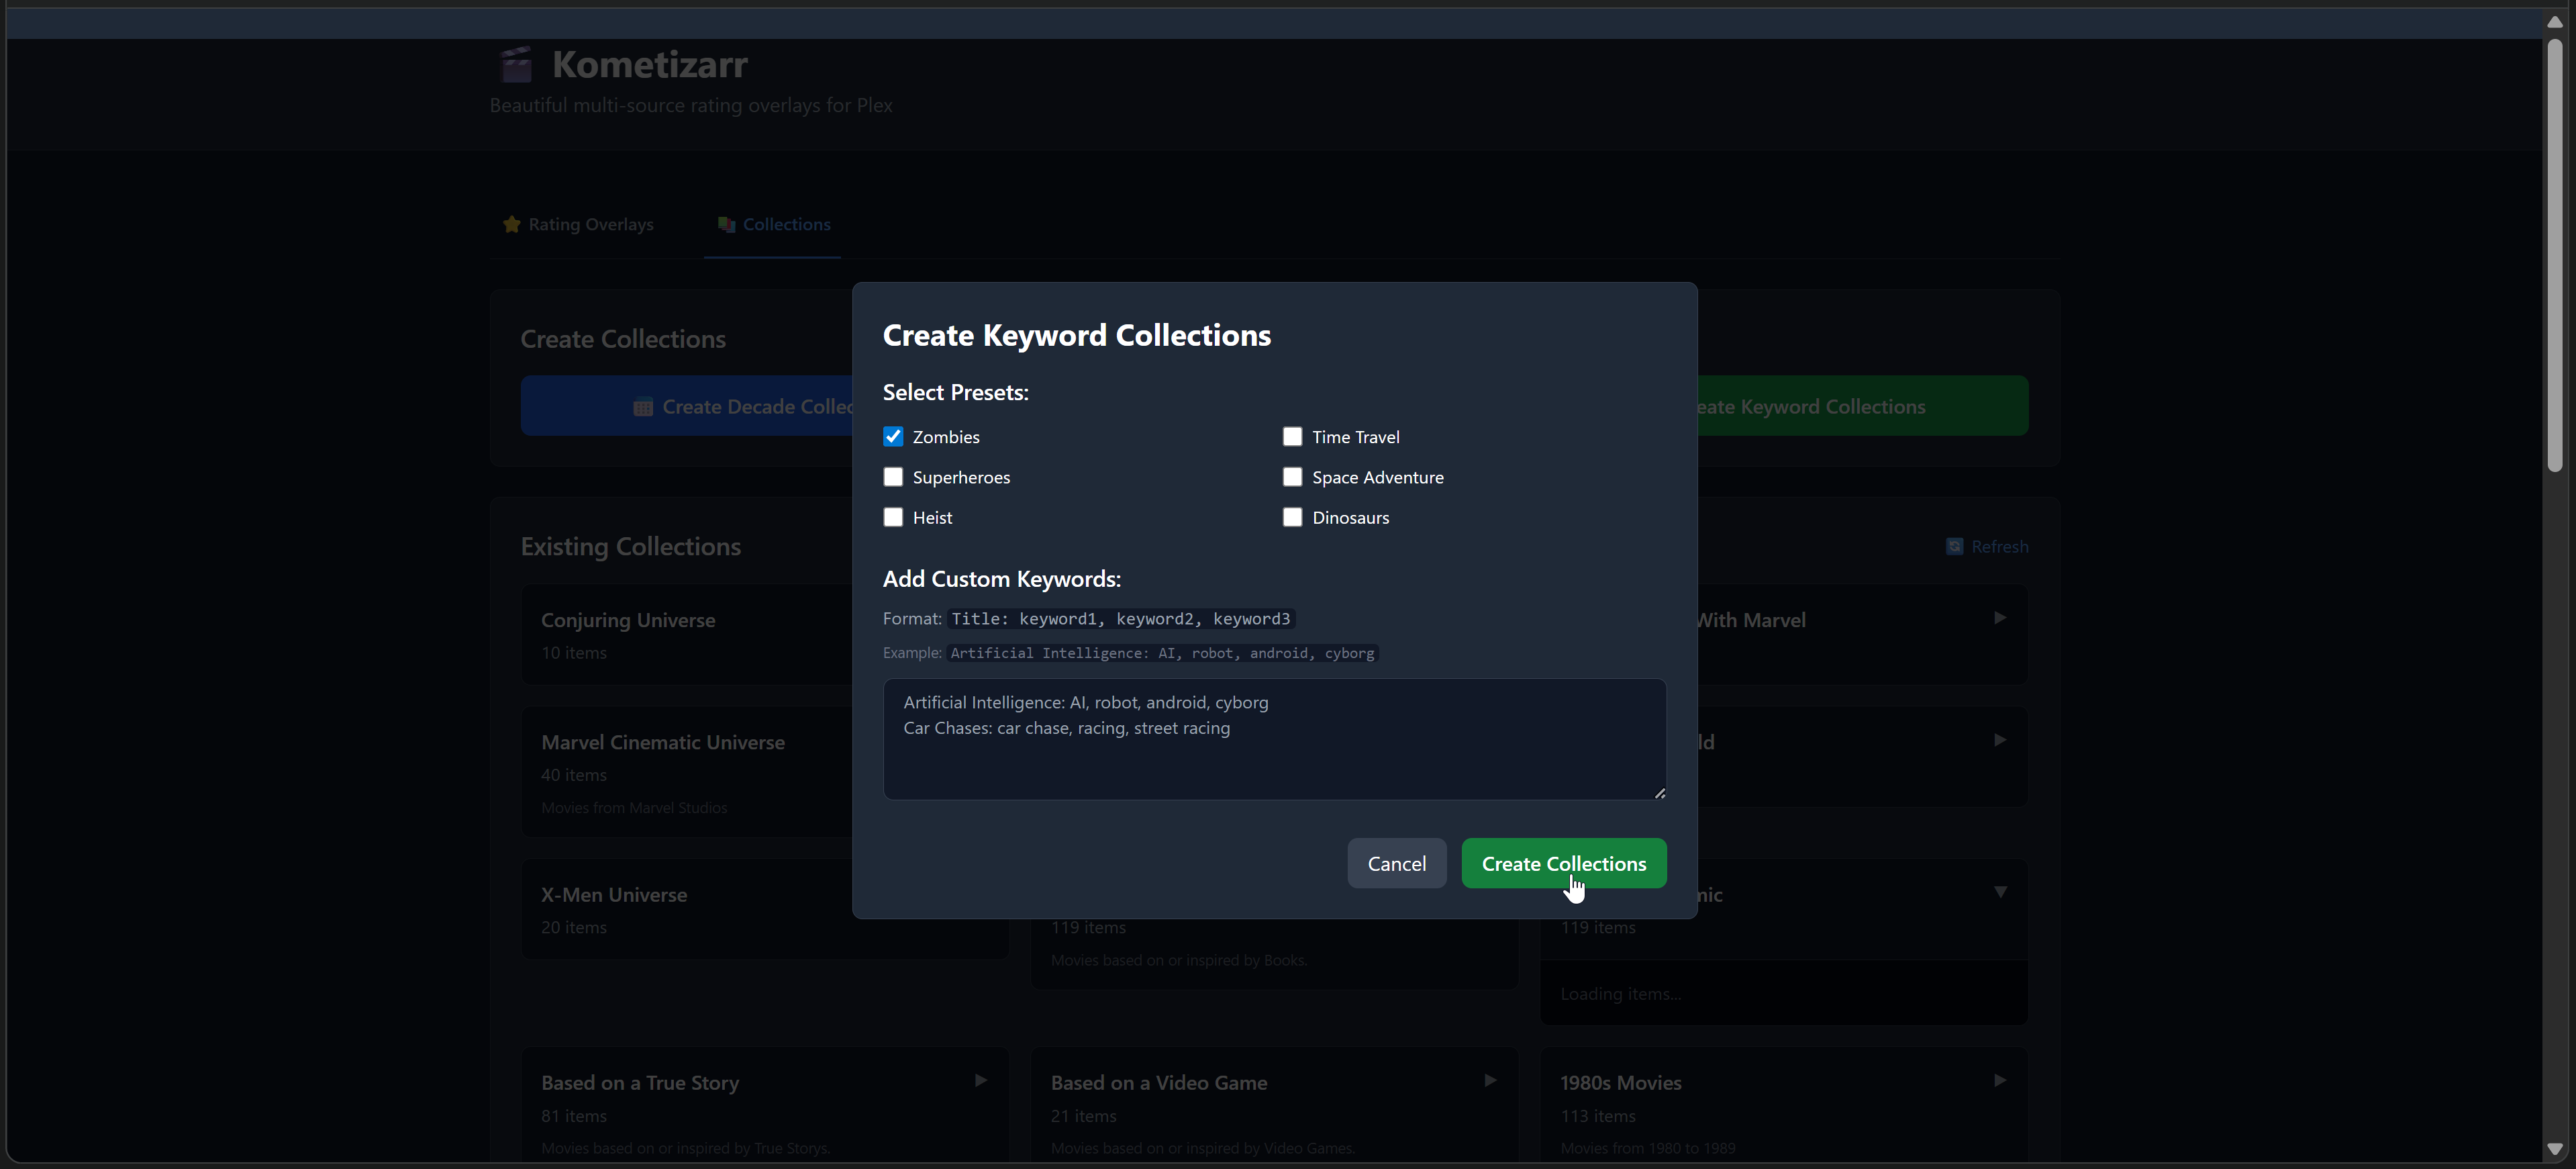Screen dimensions: 2576x1169
Task: Click the play arrow on Based on a Video Game
Action: 1490,1081
